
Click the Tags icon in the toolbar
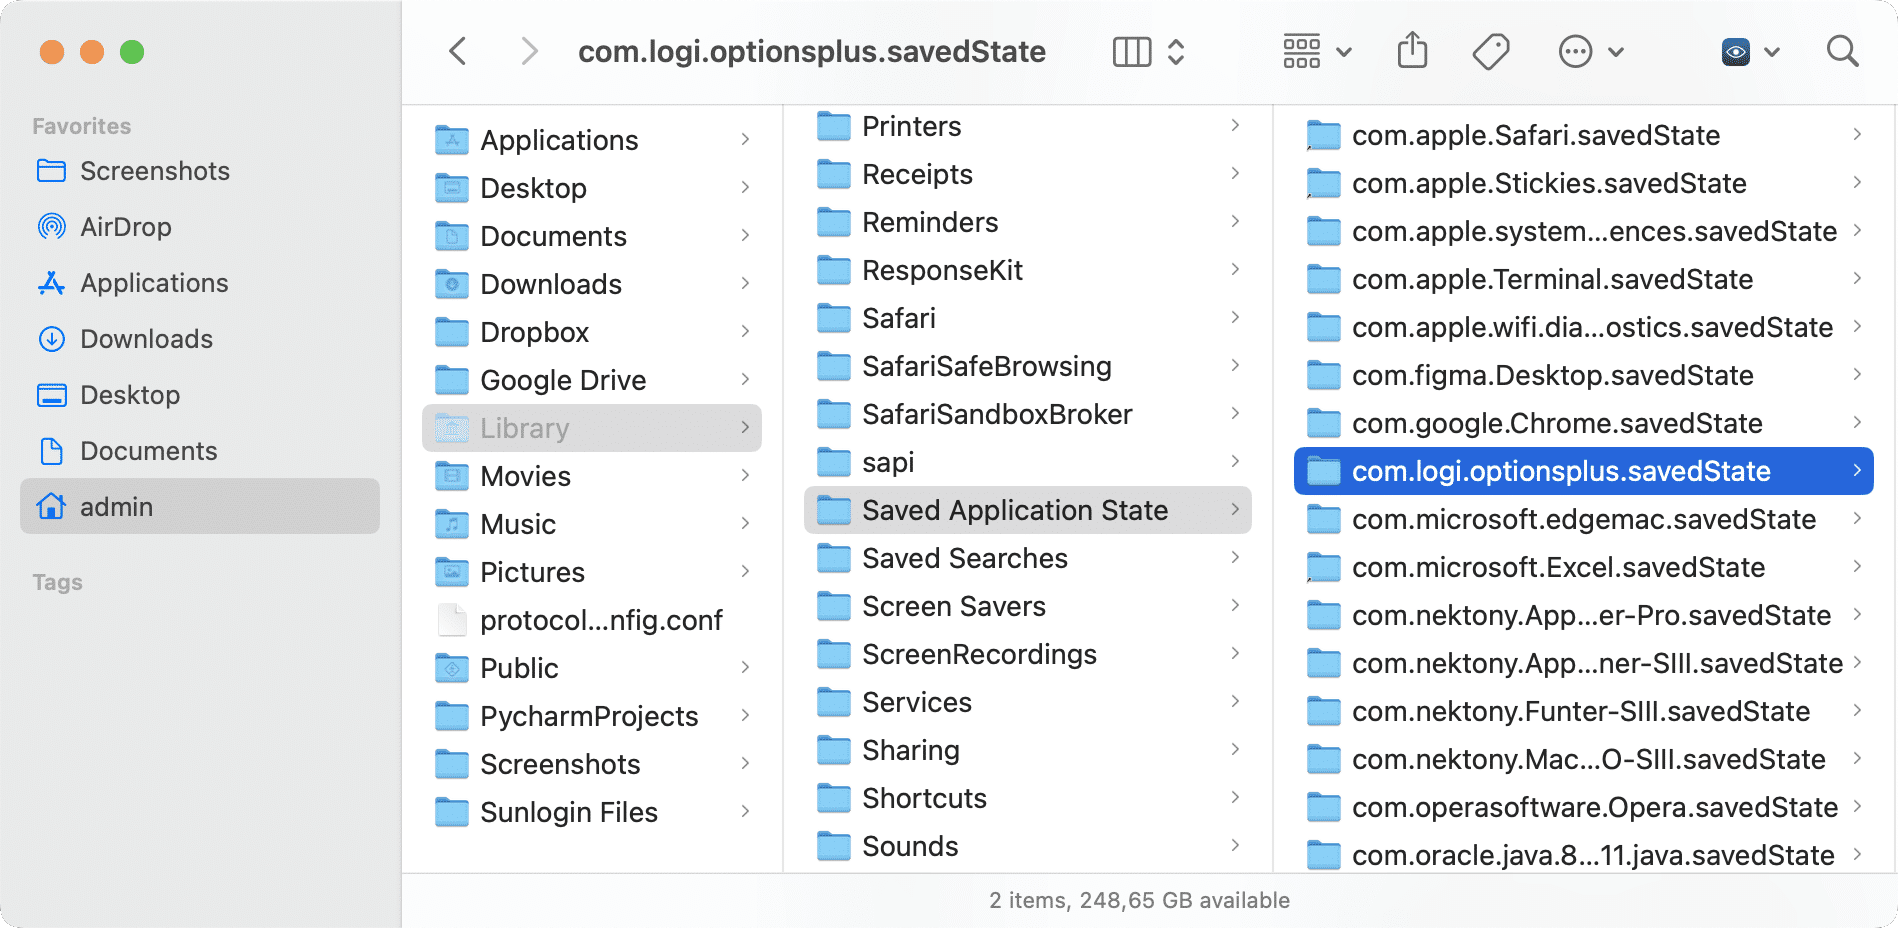pyautogui.click(x=1489, y=50)
